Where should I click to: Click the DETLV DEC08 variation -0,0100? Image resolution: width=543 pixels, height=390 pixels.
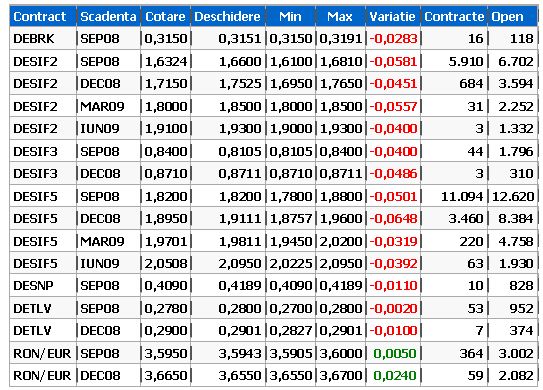(x=393, y=330)
